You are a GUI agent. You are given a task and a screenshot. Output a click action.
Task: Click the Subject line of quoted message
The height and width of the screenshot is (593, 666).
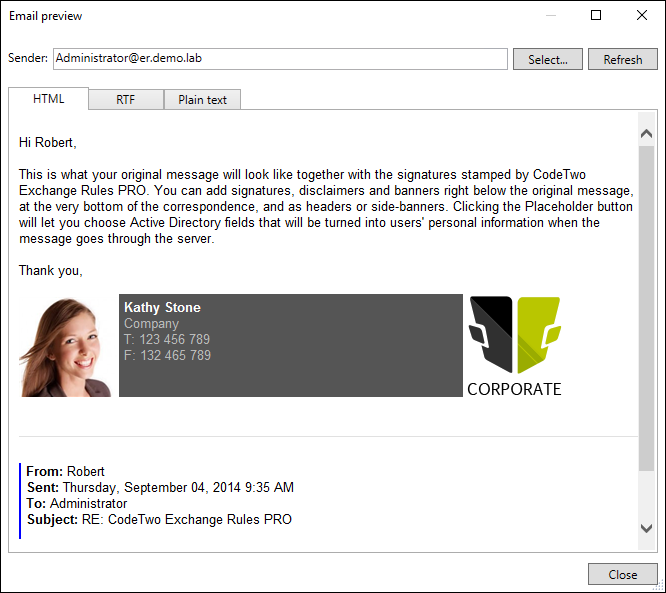(x=159, y=520)
